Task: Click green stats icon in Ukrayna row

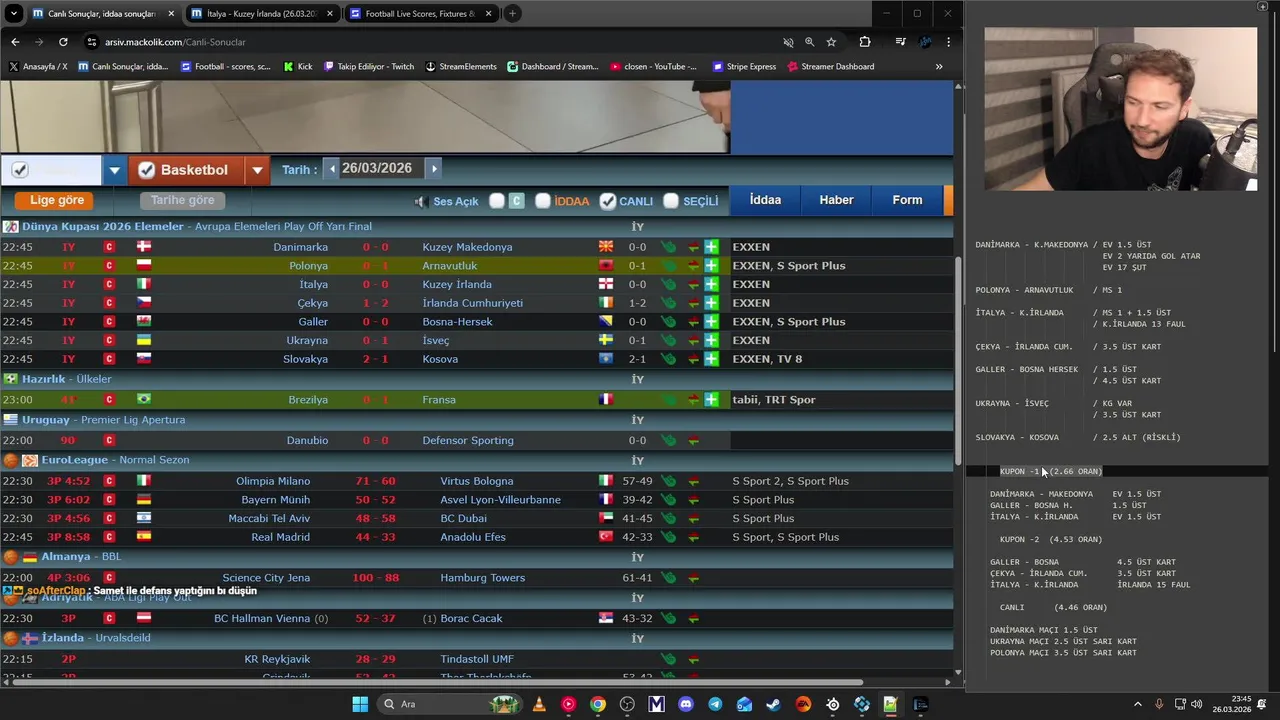Action: [x=668, y=341]
